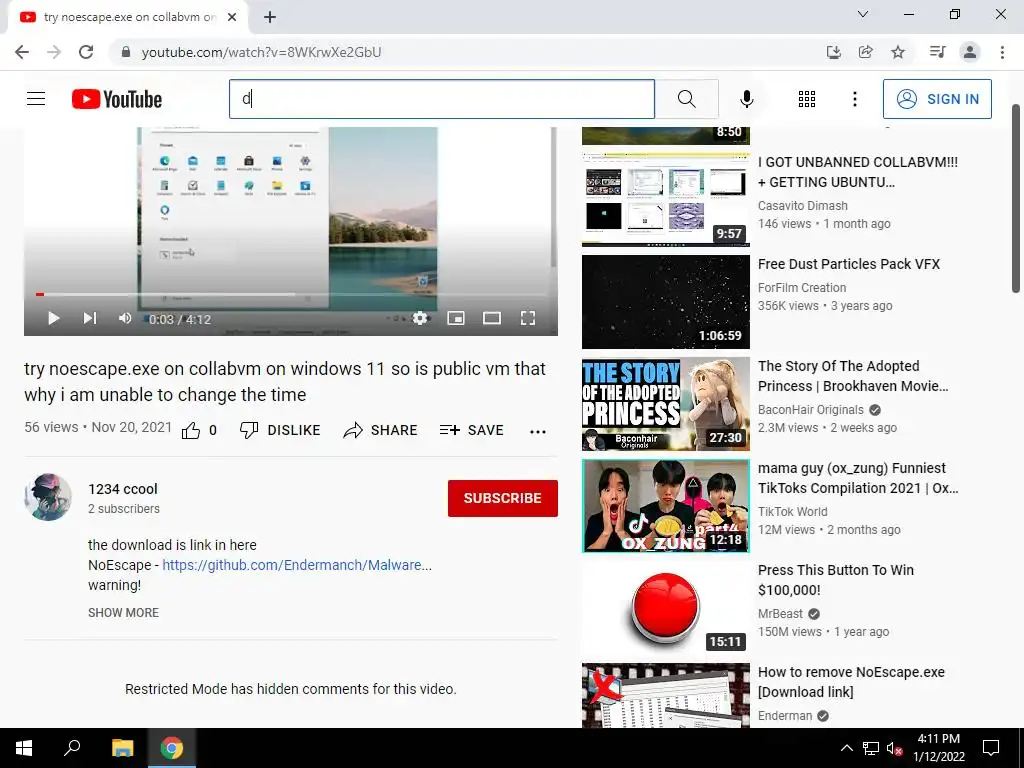Start voice search with microphone

tap(746, 99)
